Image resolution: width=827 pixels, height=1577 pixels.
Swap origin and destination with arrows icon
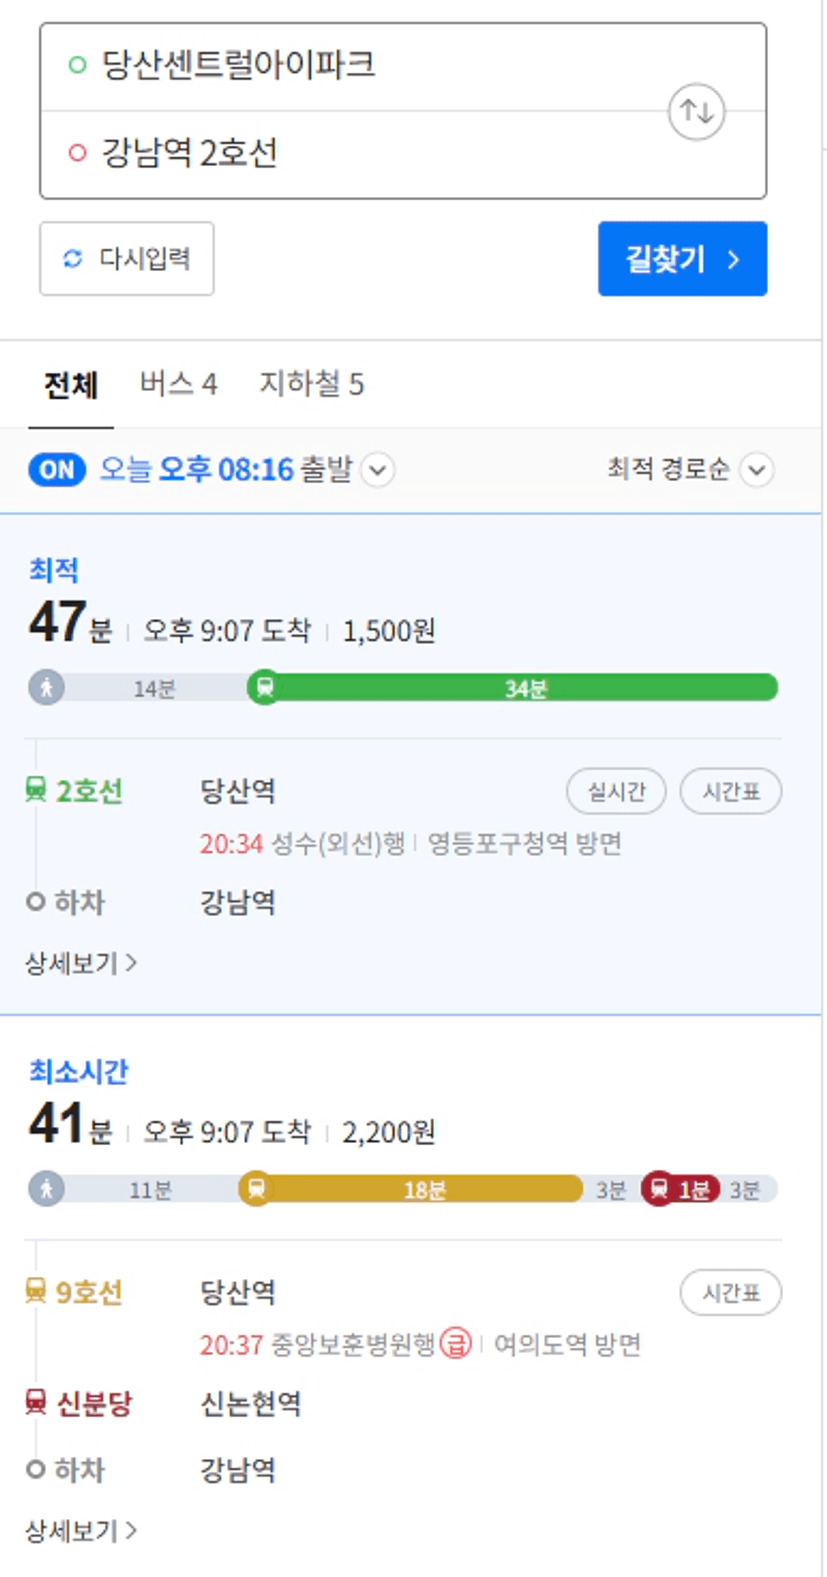(696, 111)
